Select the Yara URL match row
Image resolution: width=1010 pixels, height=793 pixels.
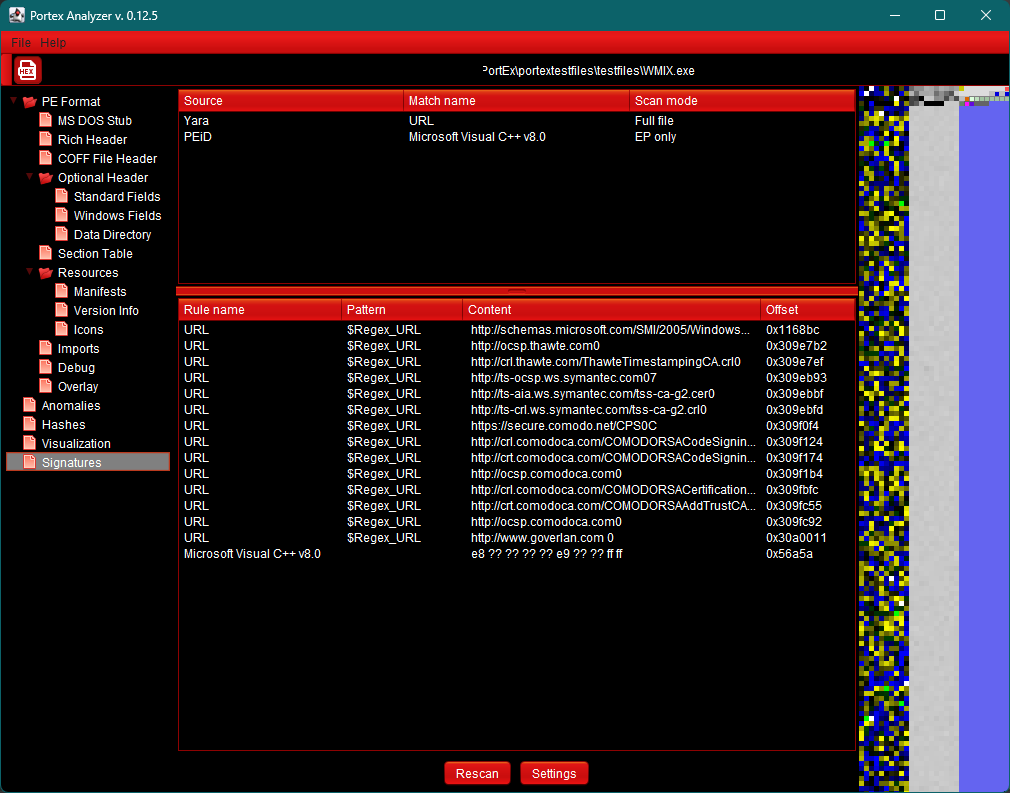click(517, 120)
